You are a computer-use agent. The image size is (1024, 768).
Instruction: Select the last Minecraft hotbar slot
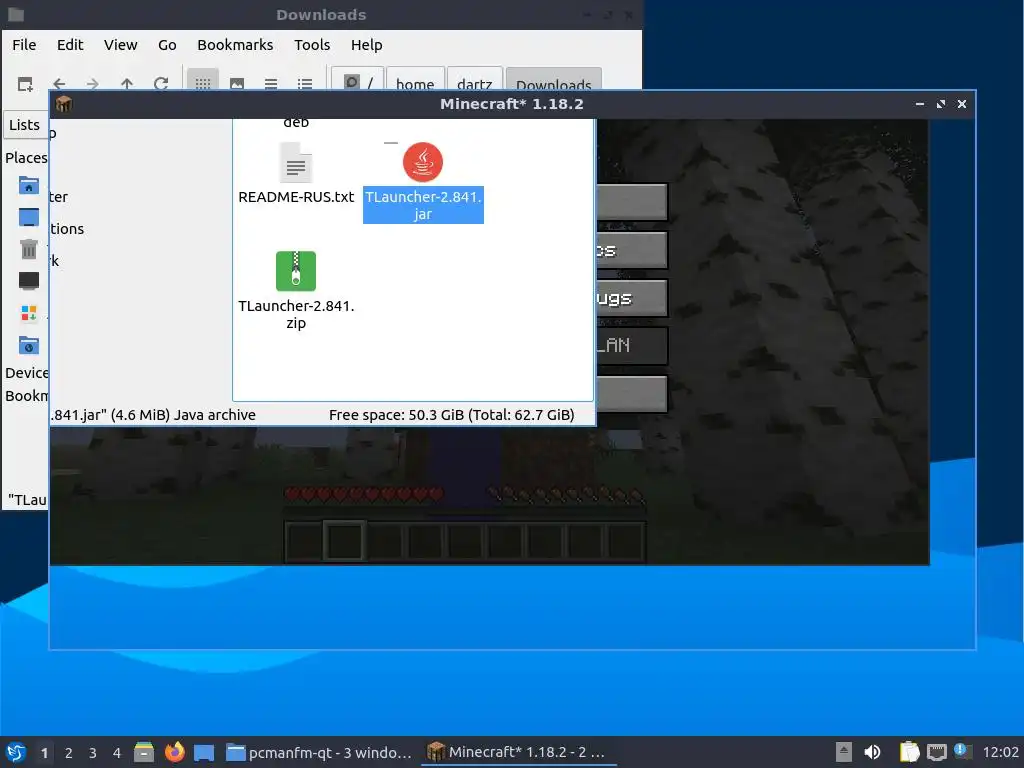[624, 540]
